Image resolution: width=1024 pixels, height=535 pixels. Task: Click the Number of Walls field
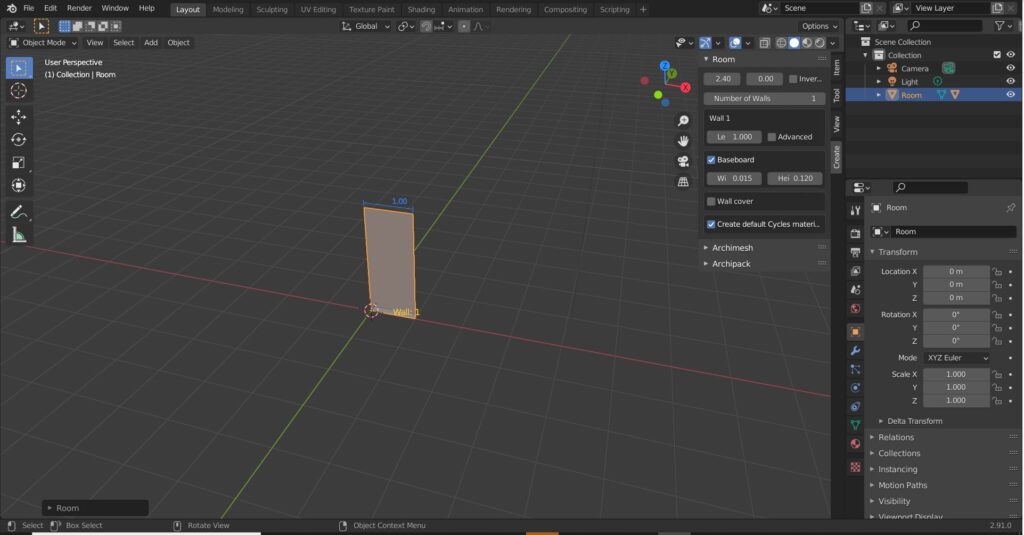764,99
